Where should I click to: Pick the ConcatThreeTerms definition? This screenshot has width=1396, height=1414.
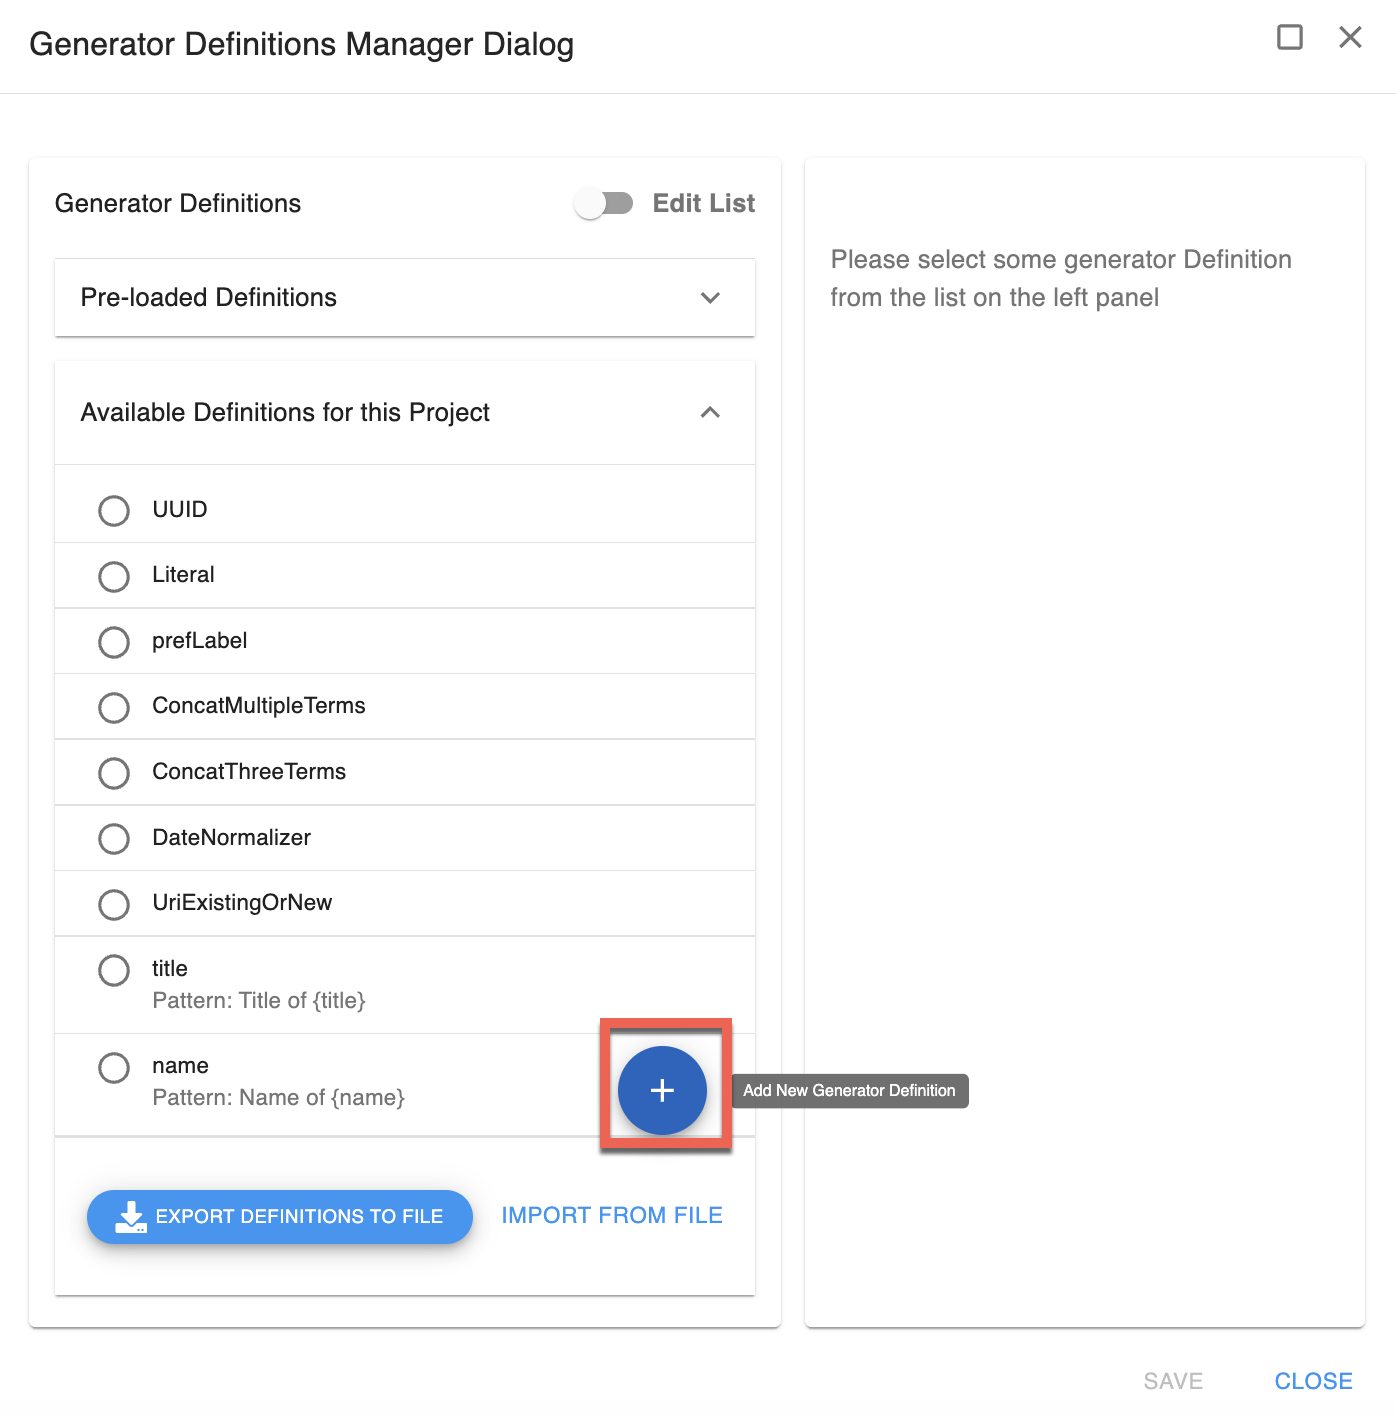(114, 773)
